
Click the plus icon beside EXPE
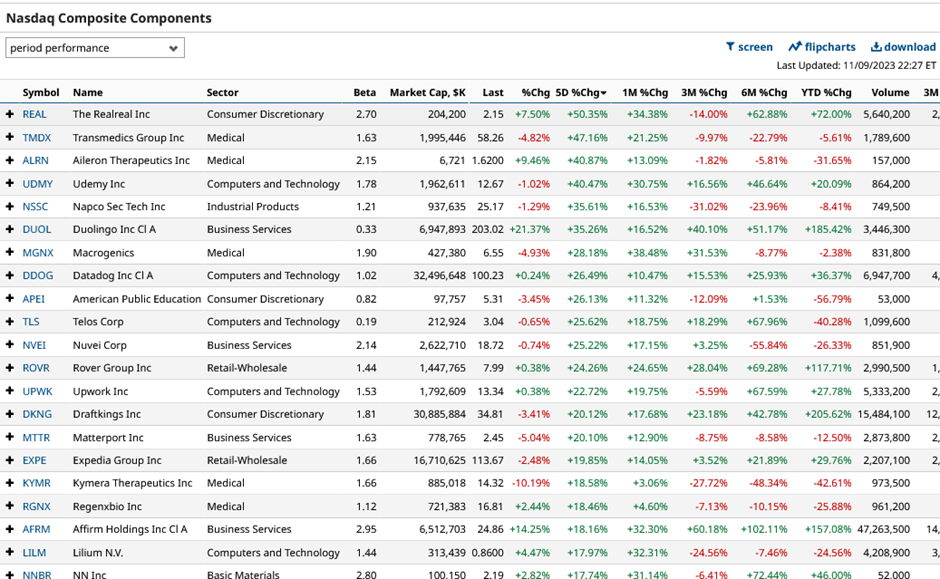coord(10,460)
